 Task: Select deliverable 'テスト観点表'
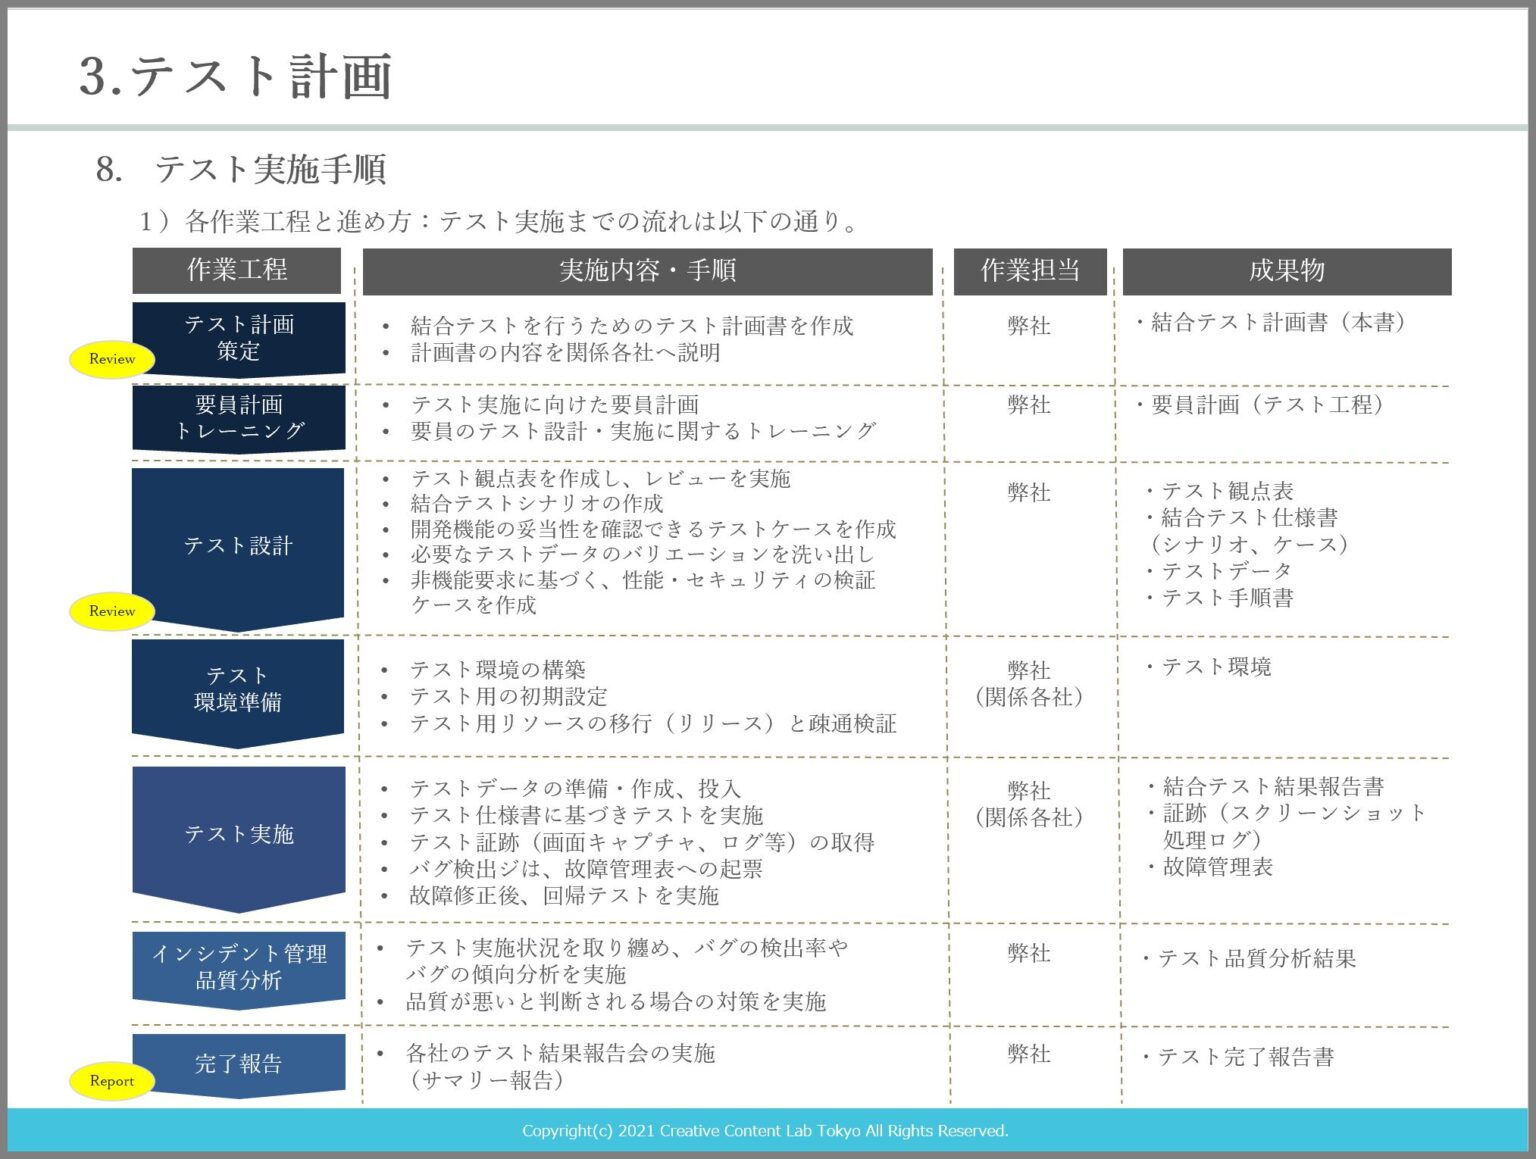coord(1221,491)
